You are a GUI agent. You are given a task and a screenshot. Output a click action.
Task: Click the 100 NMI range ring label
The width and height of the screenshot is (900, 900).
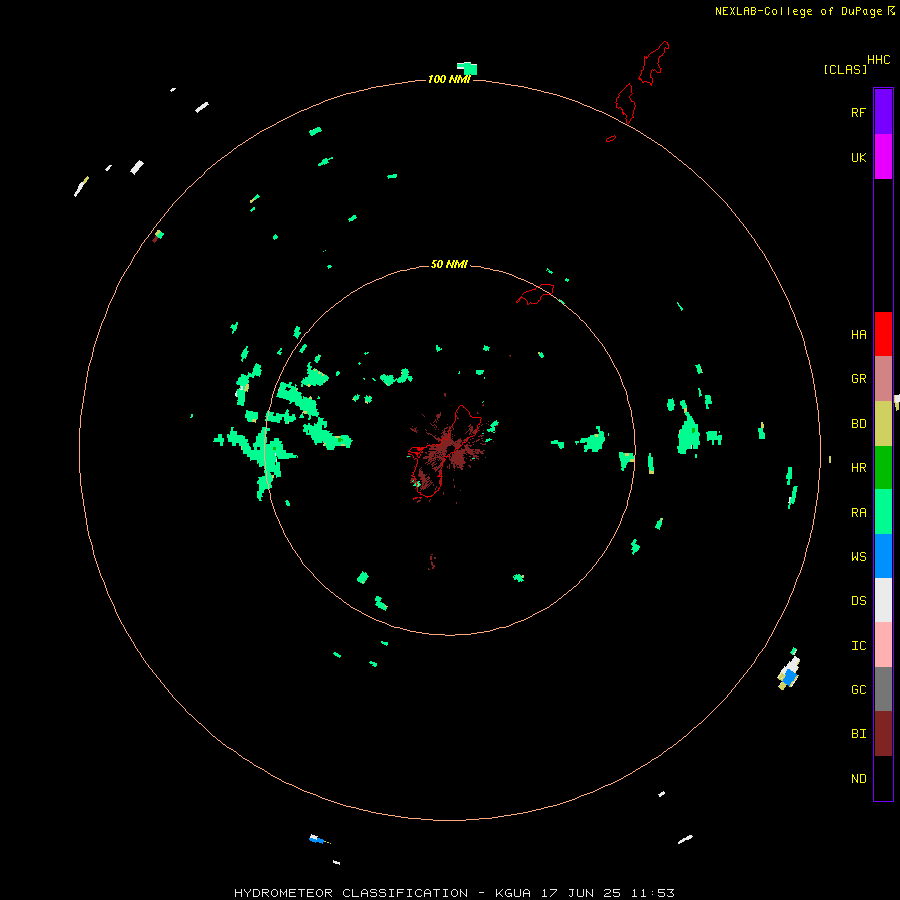(x=449, y=79)
